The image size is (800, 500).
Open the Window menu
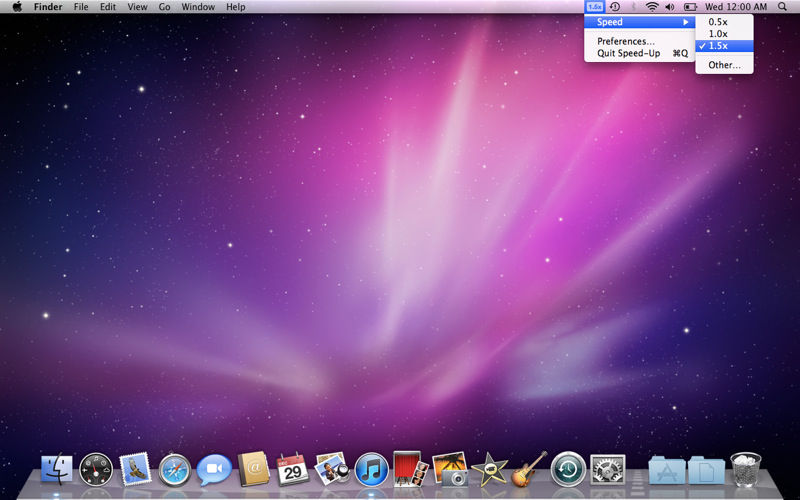pyautogui.click(x=198, y=7)
